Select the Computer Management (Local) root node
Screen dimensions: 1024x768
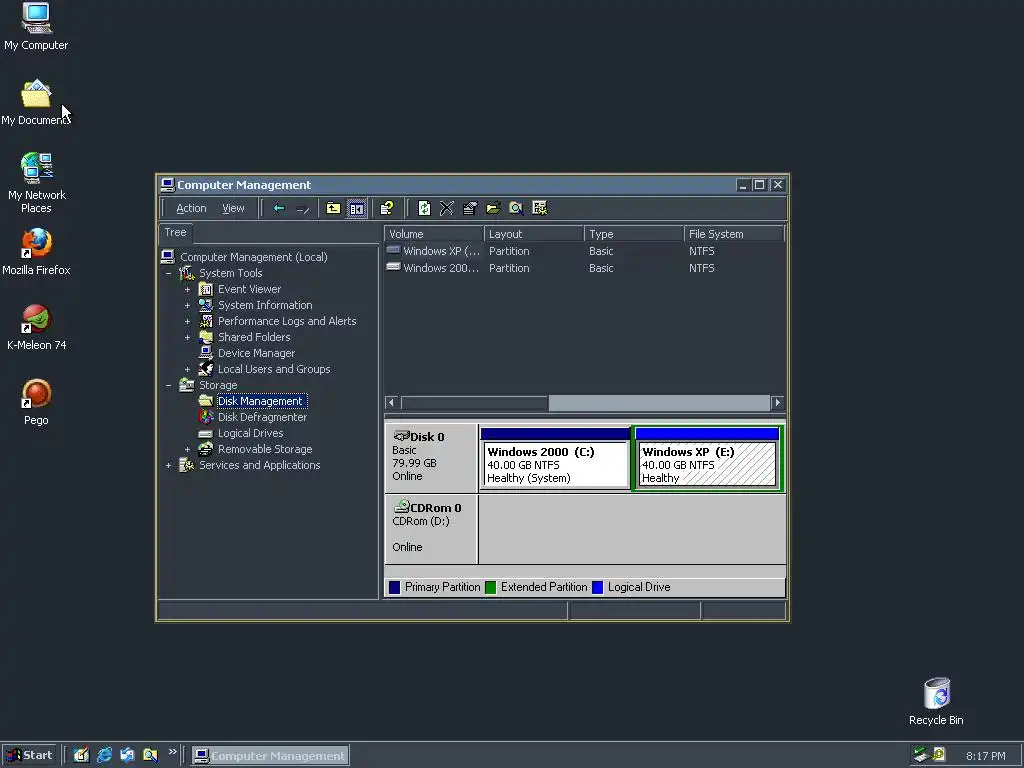pyautogui.click(x=253, y=257)
